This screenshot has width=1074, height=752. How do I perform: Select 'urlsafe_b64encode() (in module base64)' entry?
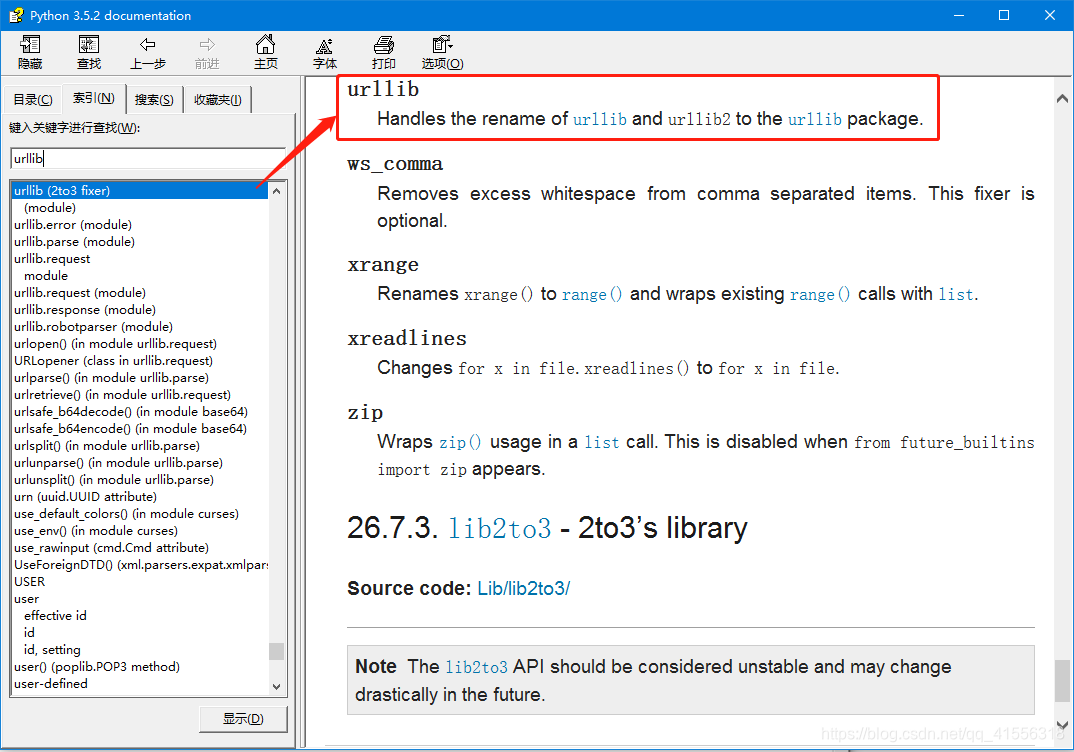130,429
